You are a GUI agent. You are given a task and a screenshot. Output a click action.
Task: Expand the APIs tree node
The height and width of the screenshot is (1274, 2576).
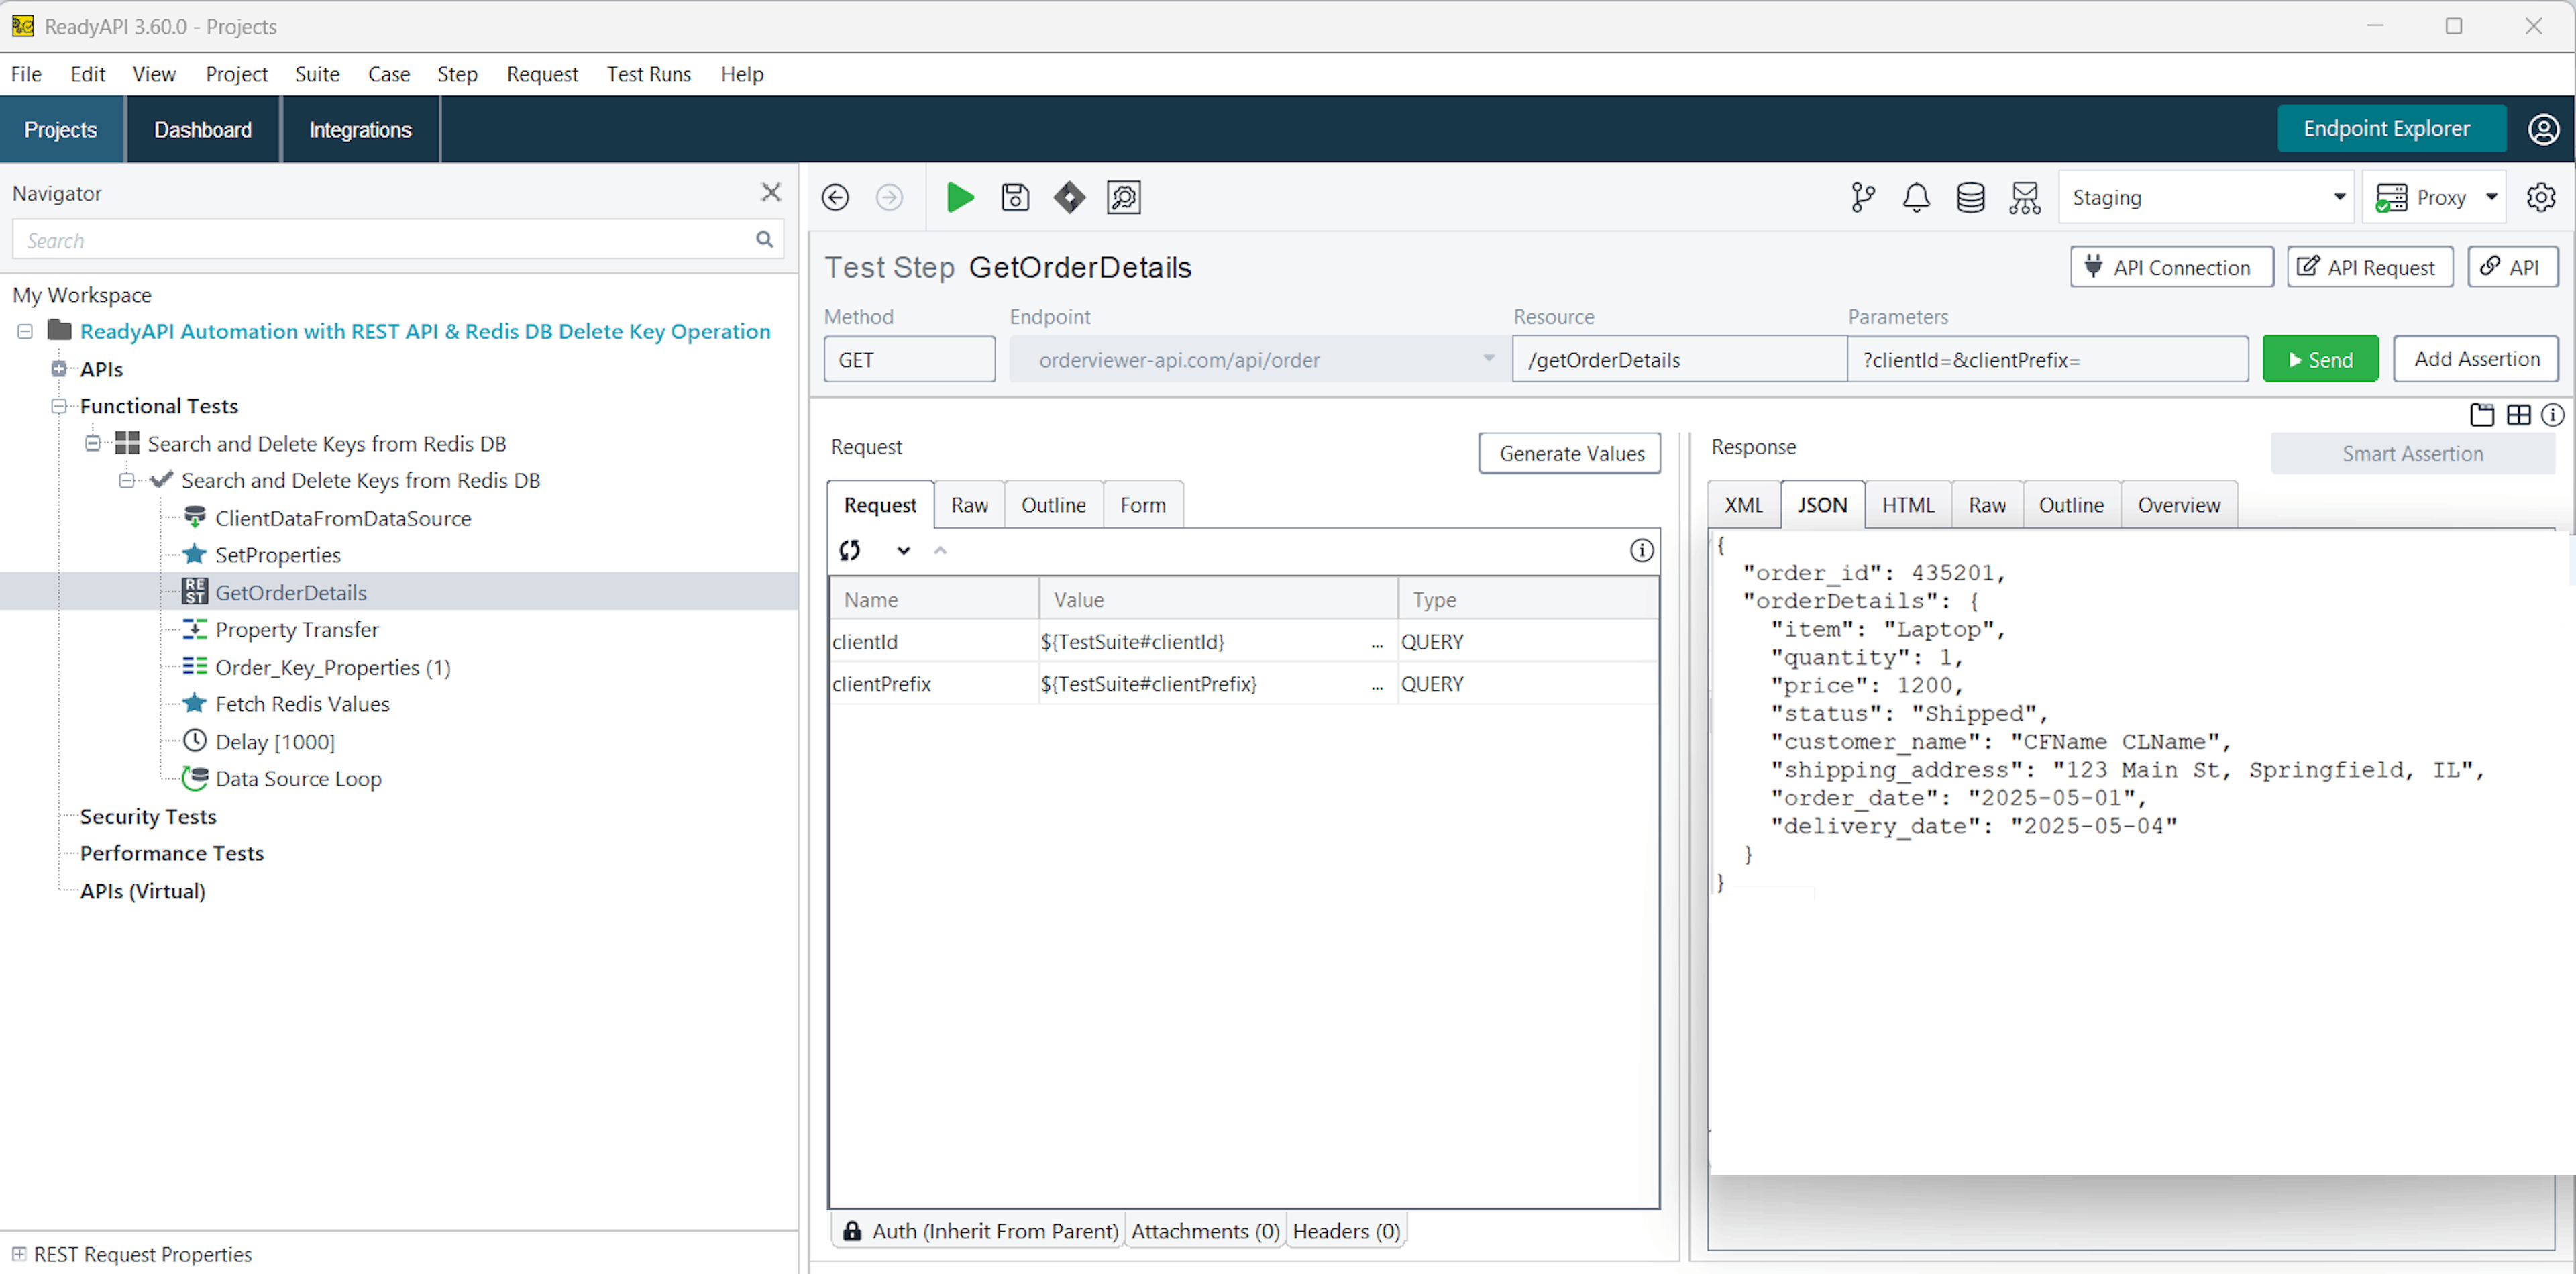pos(59,369)
